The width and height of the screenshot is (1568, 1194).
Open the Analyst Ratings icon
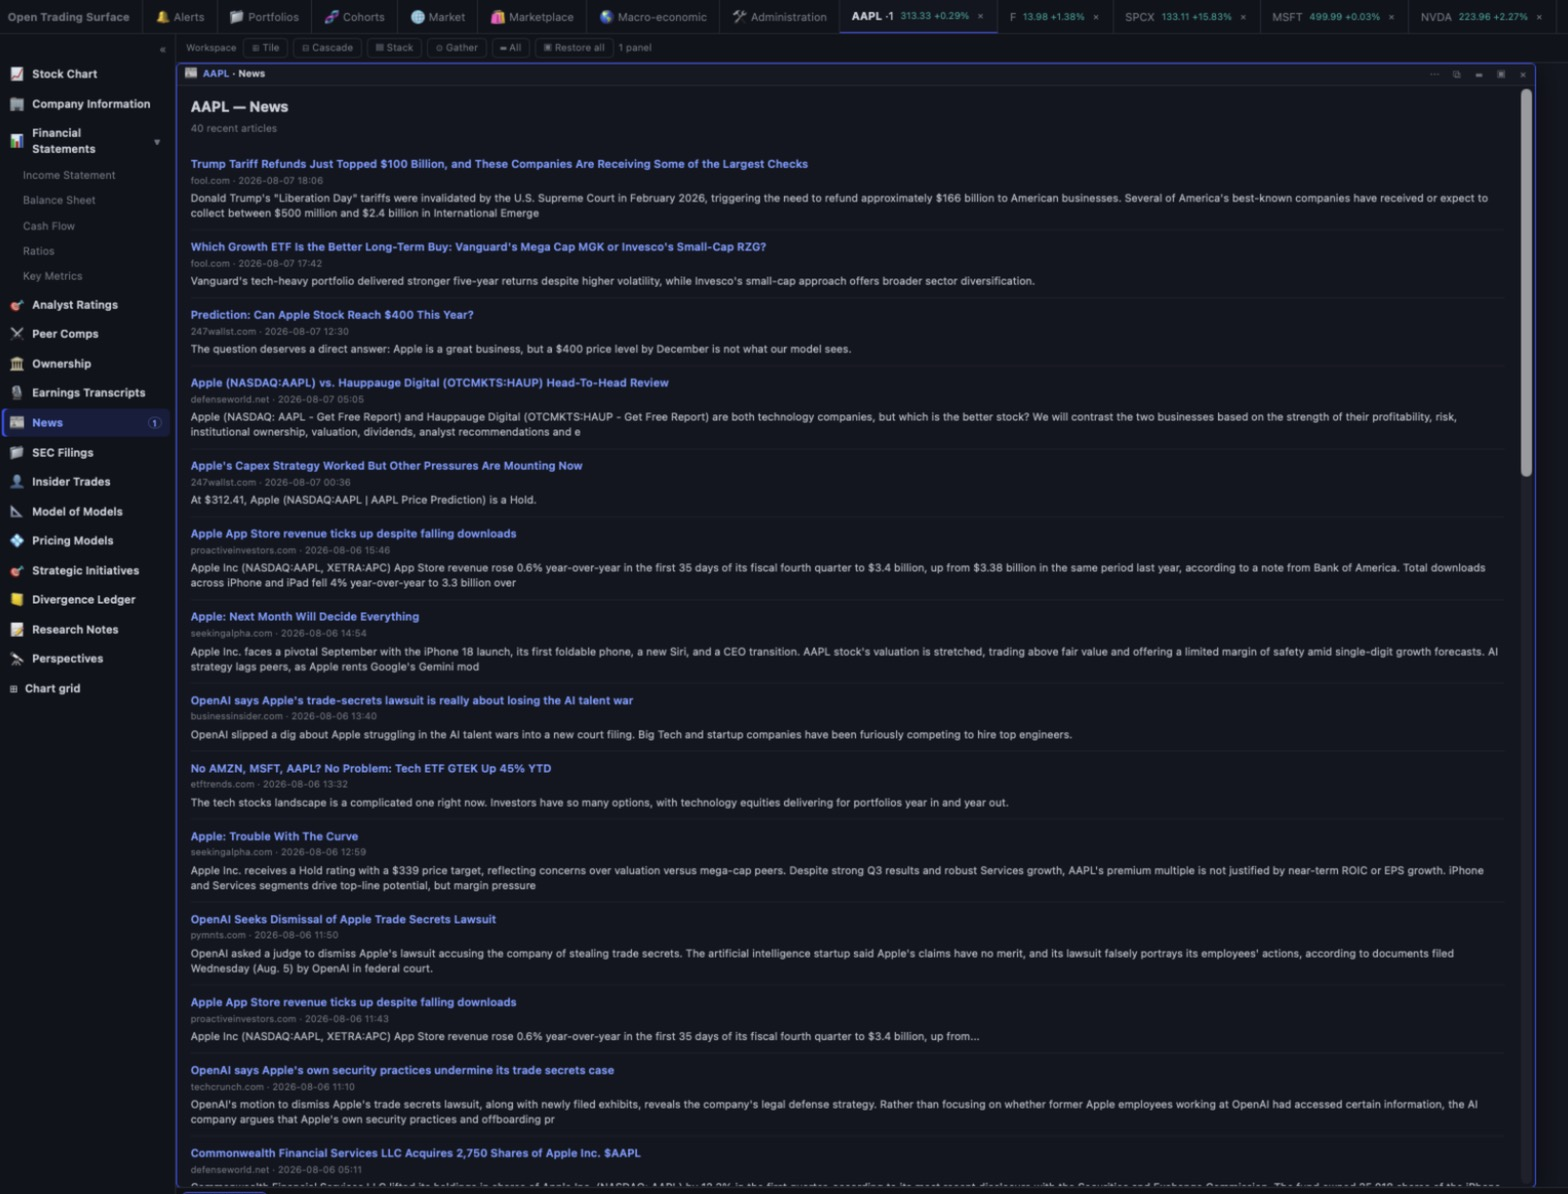click(x=16, y=305)
